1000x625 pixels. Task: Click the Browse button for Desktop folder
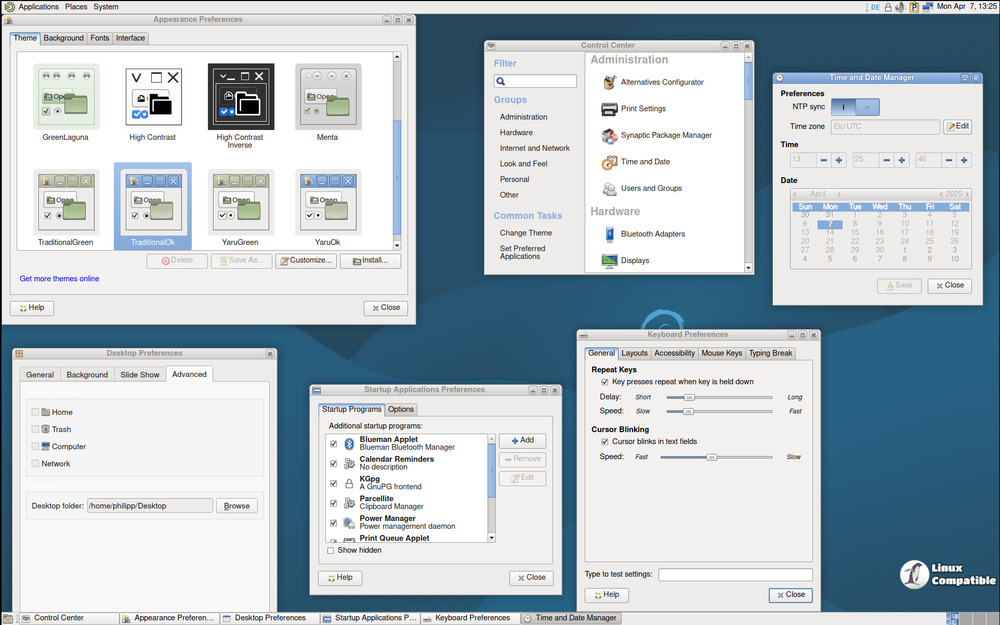click(x=237, y=506)
